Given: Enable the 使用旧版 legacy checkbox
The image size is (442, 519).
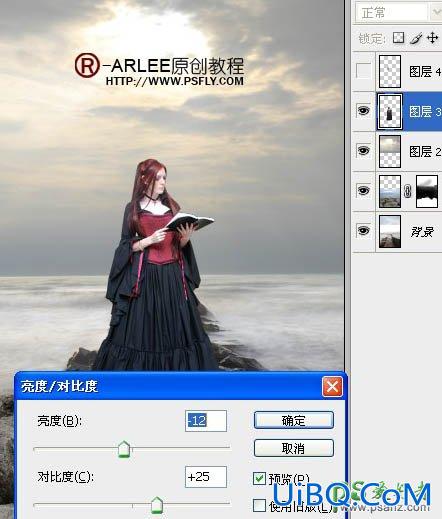Looking at the screenshot, I should [x=259, y=505].
